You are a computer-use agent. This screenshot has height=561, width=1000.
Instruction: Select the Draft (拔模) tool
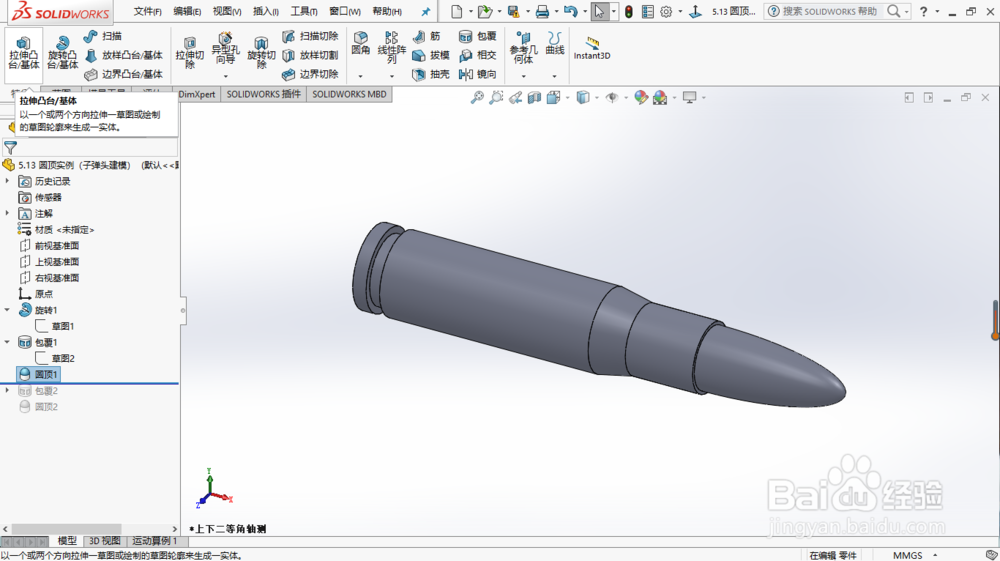[431, 55]
